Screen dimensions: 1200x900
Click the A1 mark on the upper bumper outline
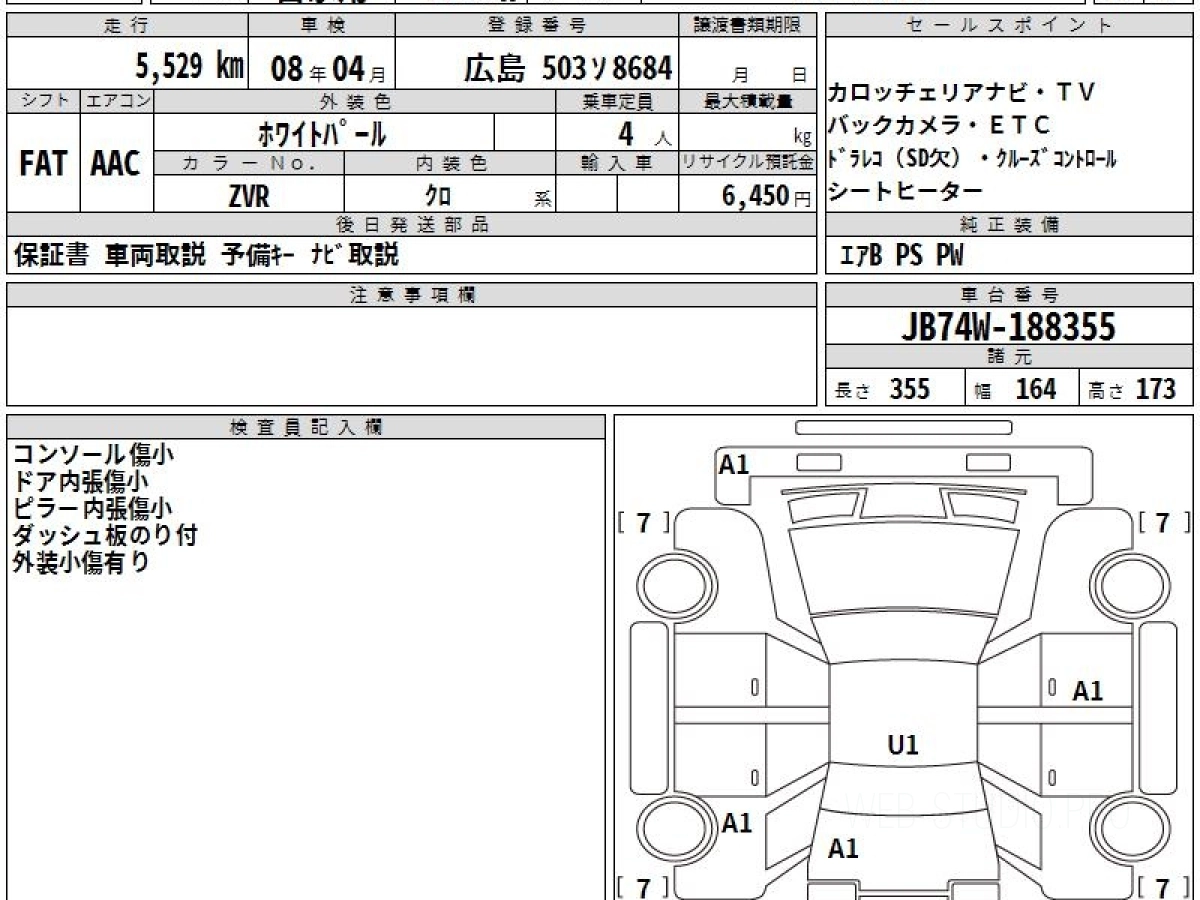point(734,465)
